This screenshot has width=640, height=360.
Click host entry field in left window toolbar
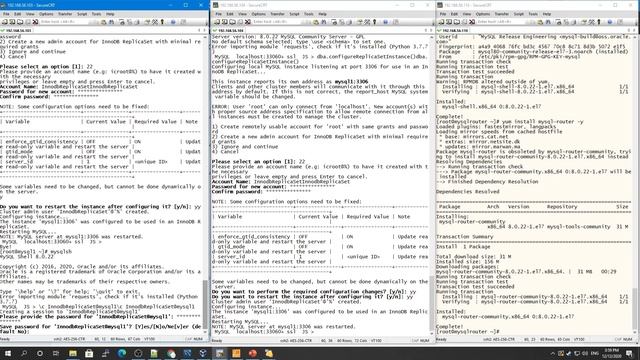(x=64, y=22)
